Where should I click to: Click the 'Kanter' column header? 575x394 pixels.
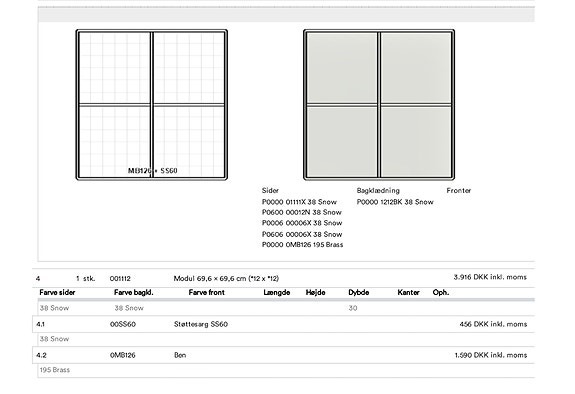[409, 292]
